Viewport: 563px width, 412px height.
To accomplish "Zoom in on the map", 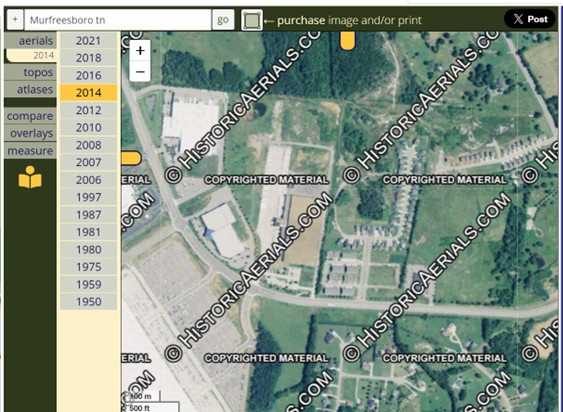I will (140, 51).
